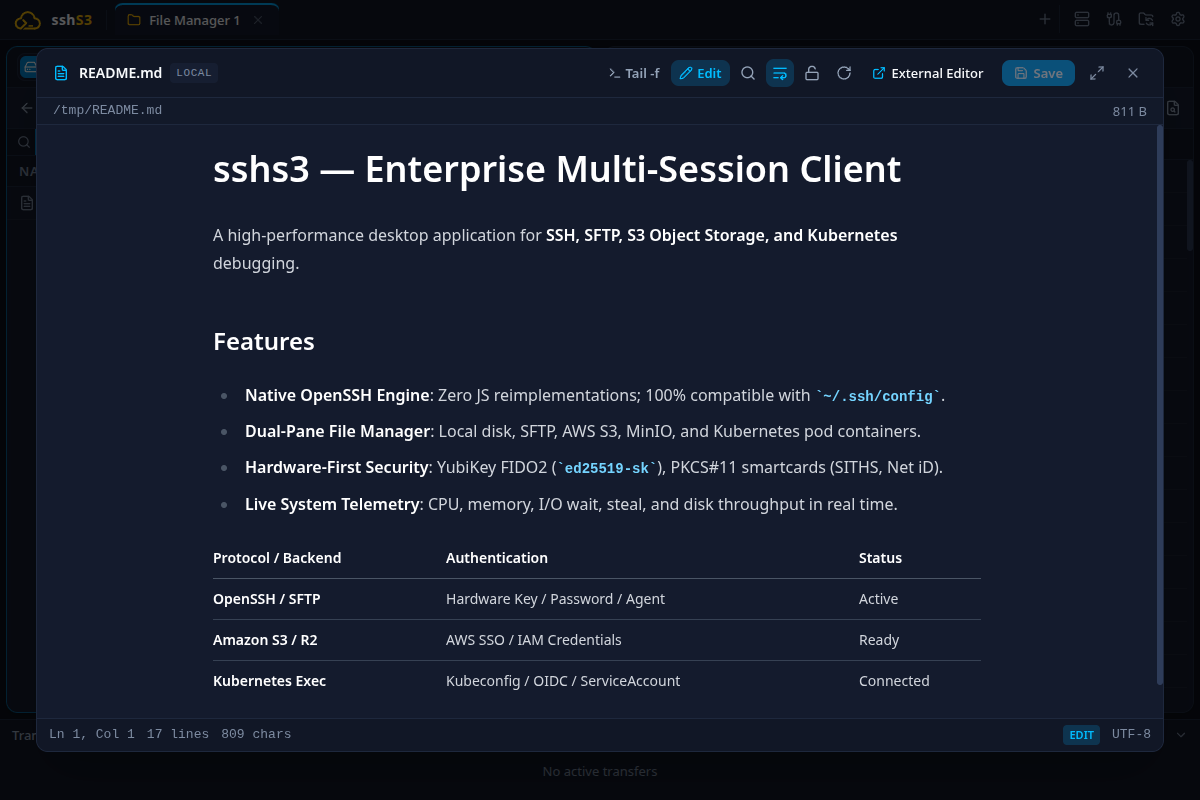This screenshot has height=800, width=1200.
Task: Open search magnifier in editor toolbar
Action: pos(748,73)
